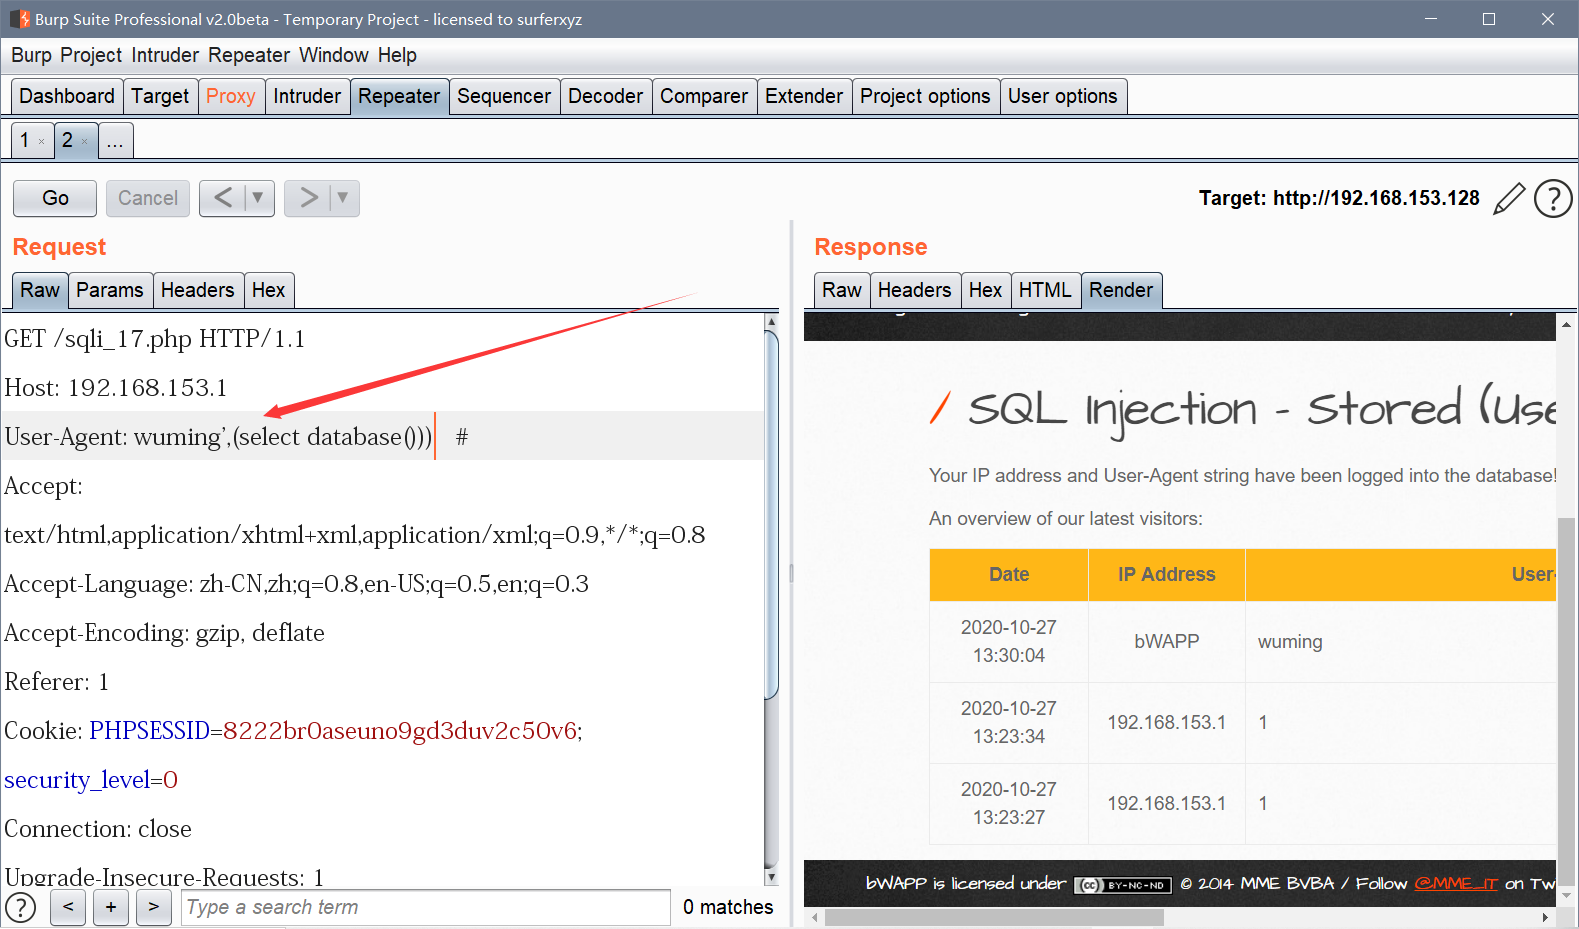Select the Response Raw tab
Viewport: 1579px width, 929px height.
coord(842,290)
